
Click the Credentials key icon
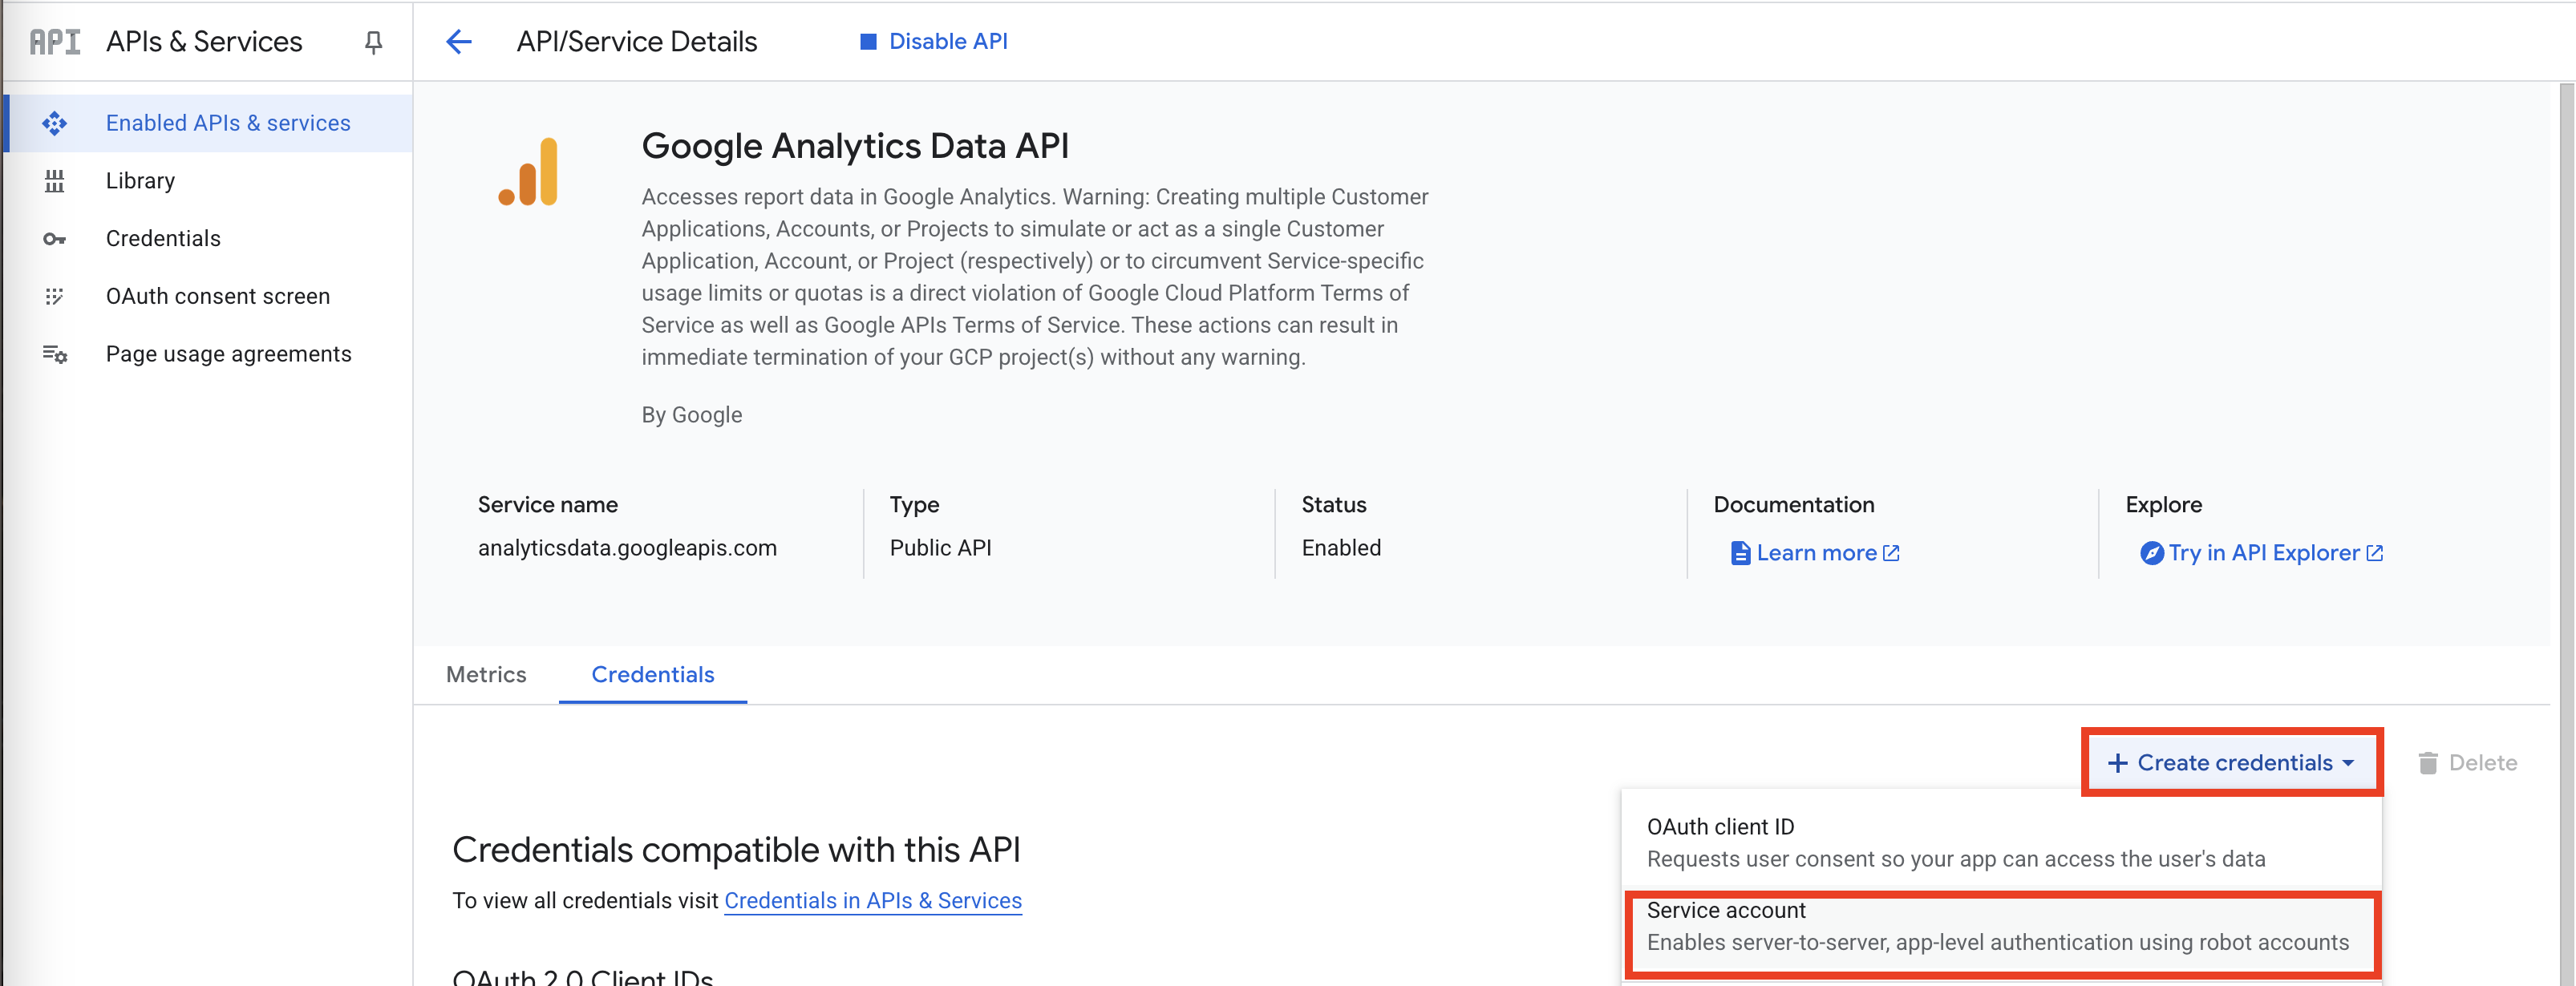tap(54, 239)
